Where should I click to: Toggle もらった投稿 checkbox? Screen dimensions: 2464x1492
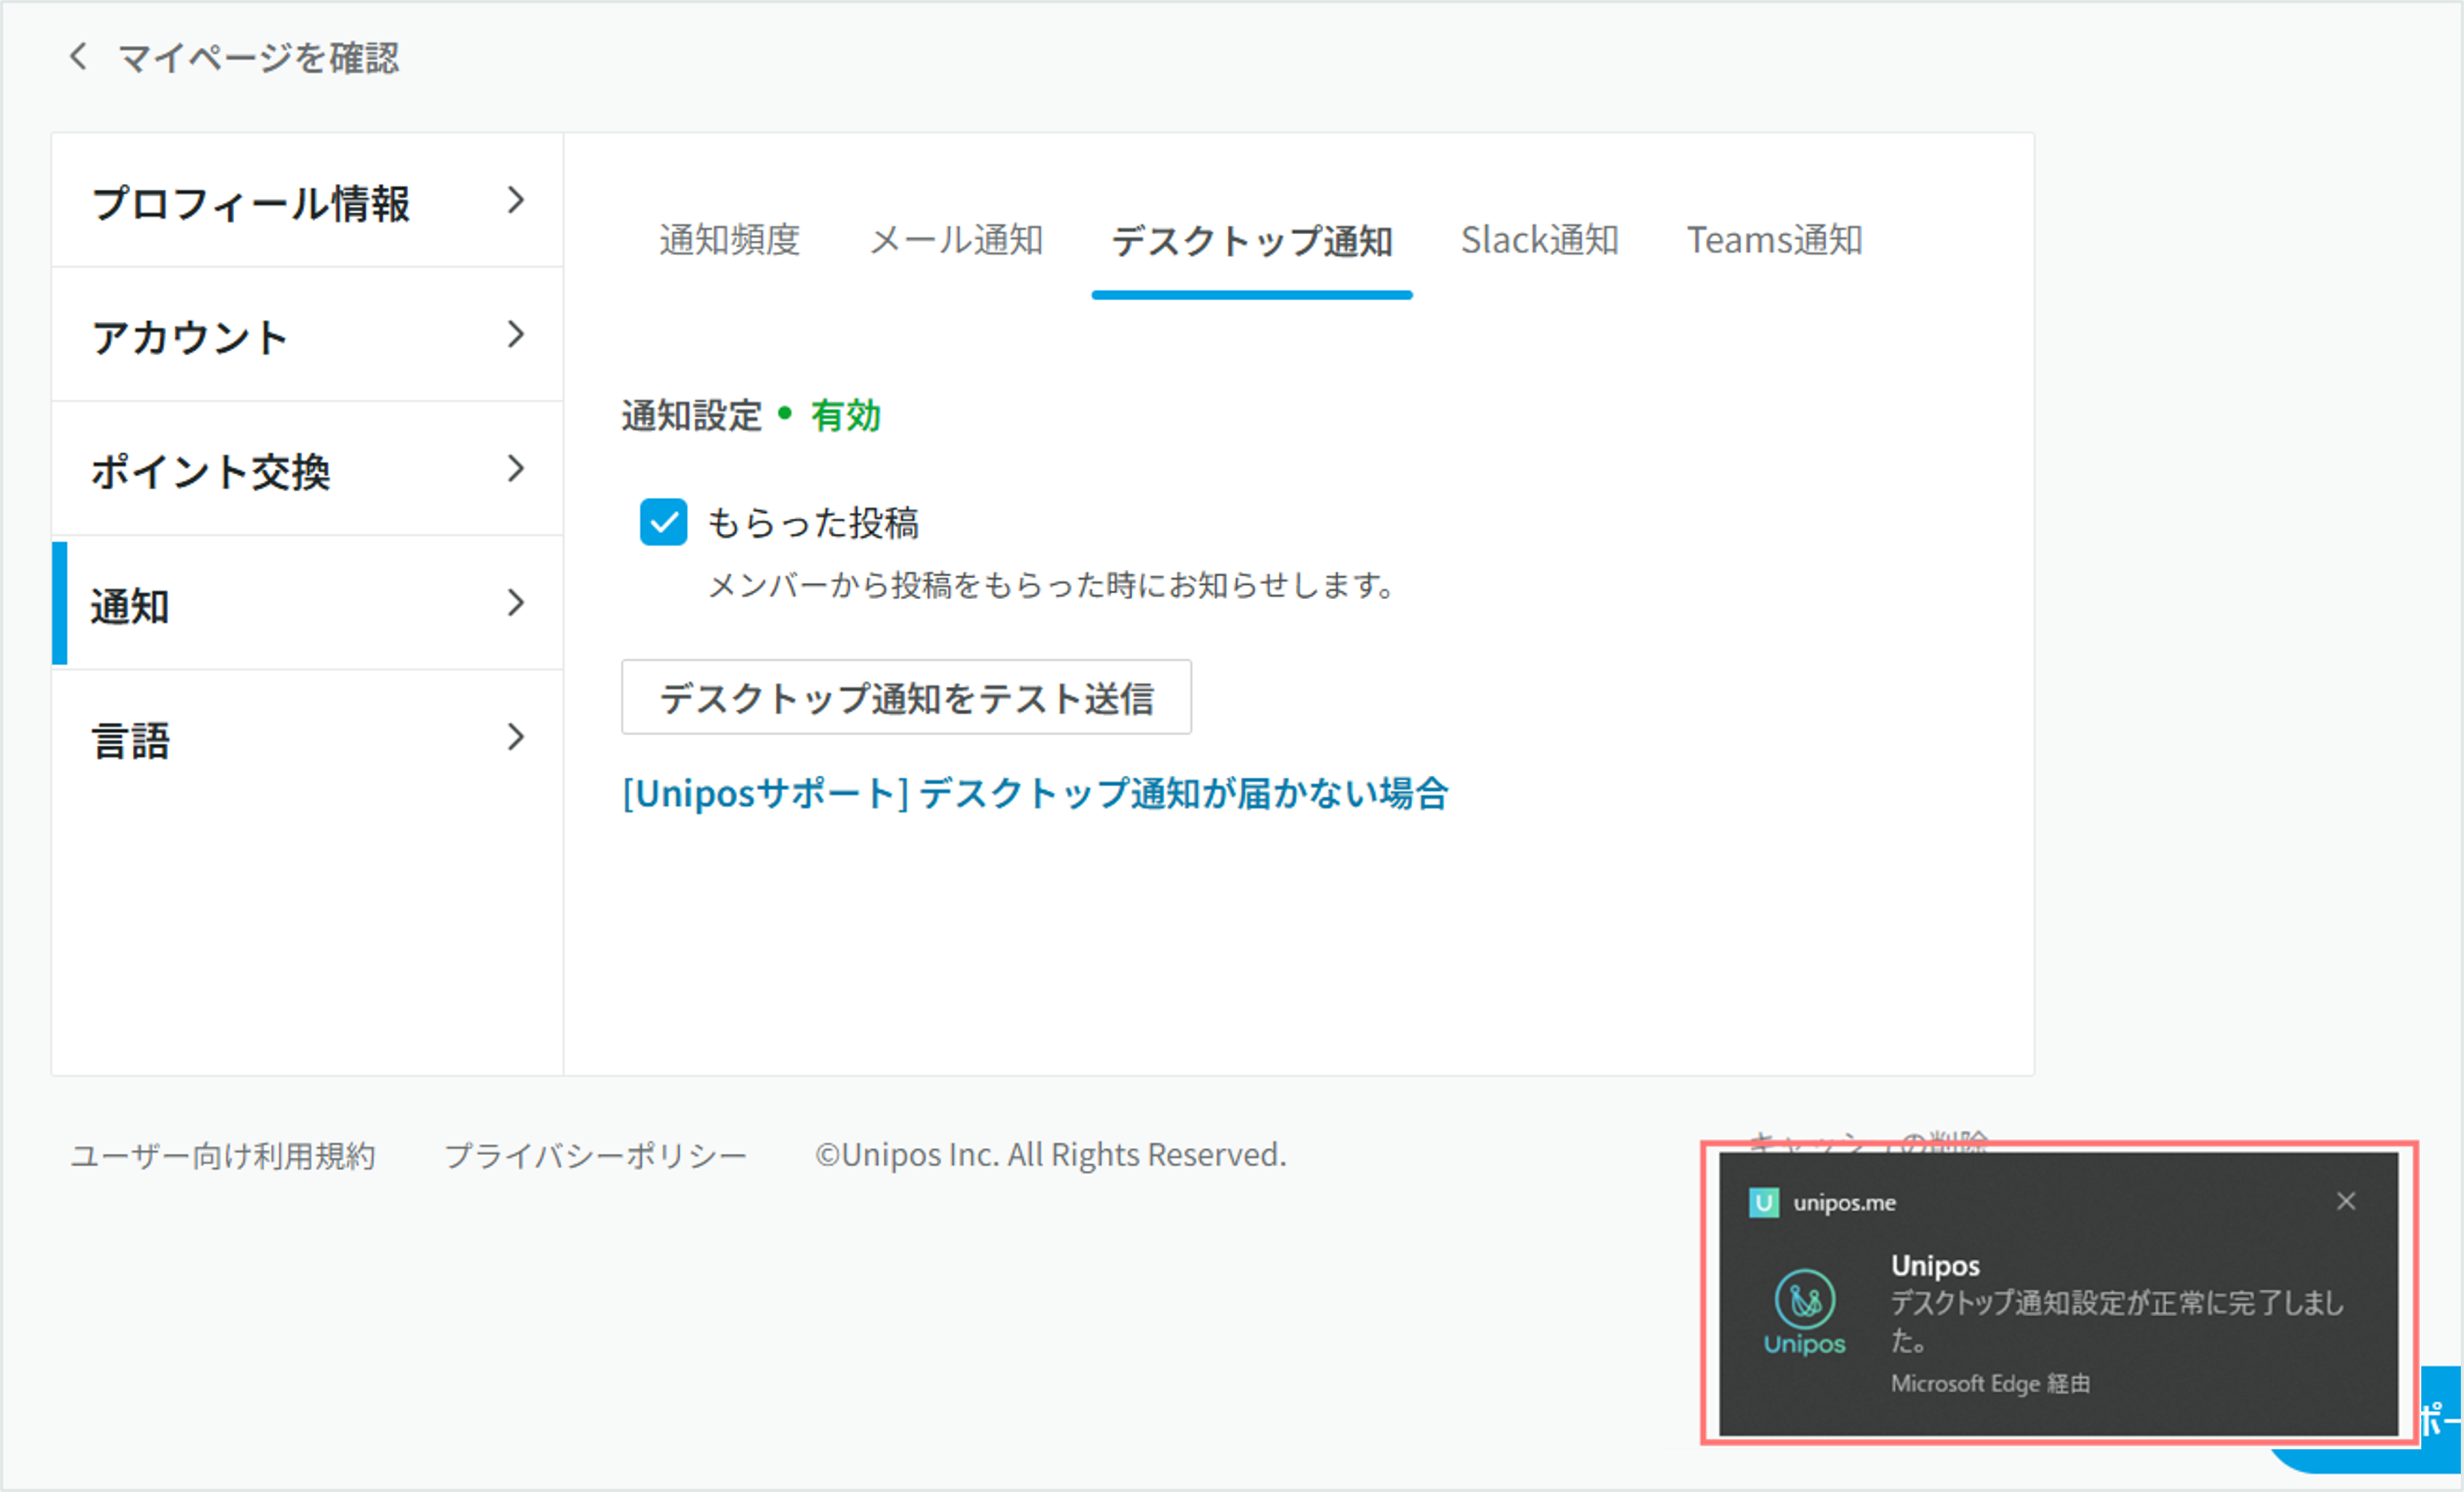pyautogui.click(x=663, y=522)
